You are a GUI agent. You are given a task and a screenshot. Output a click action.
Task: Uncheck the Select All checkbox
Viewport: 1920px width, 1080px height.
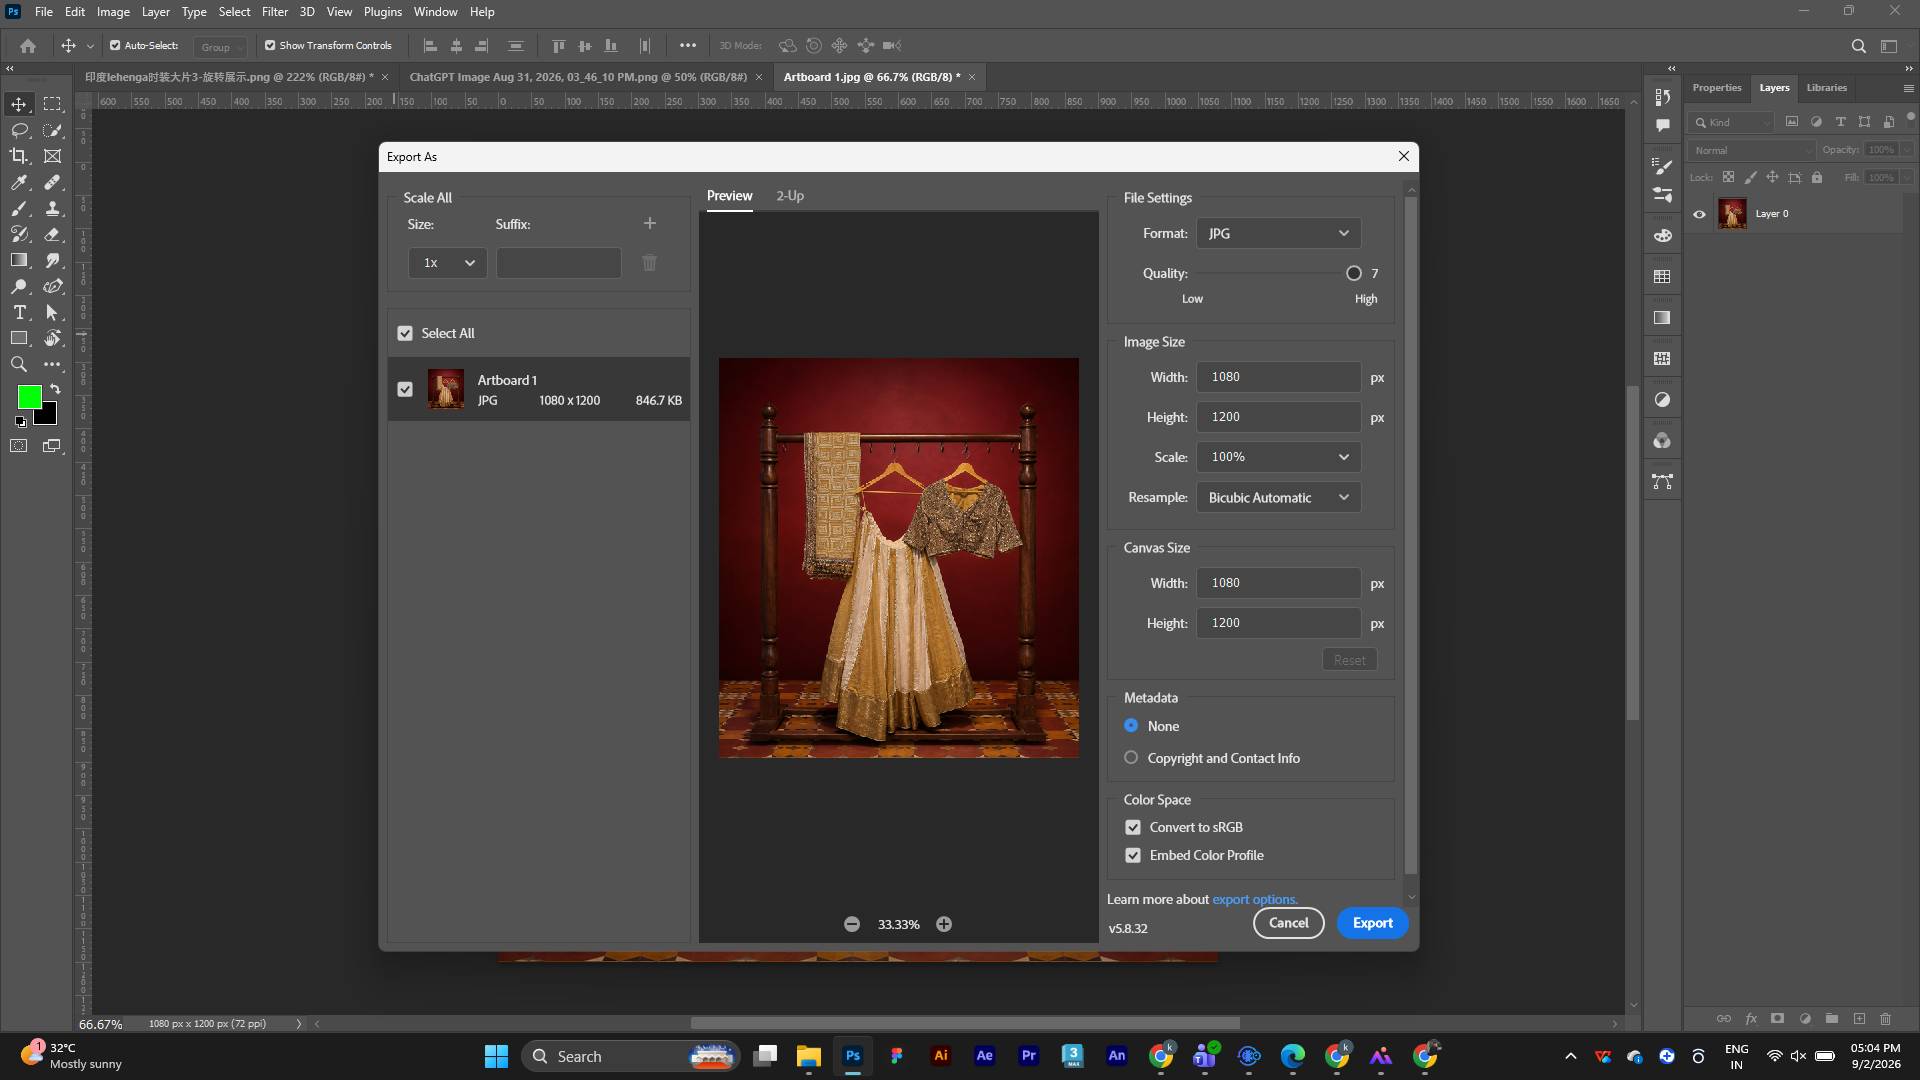[405, 333]
